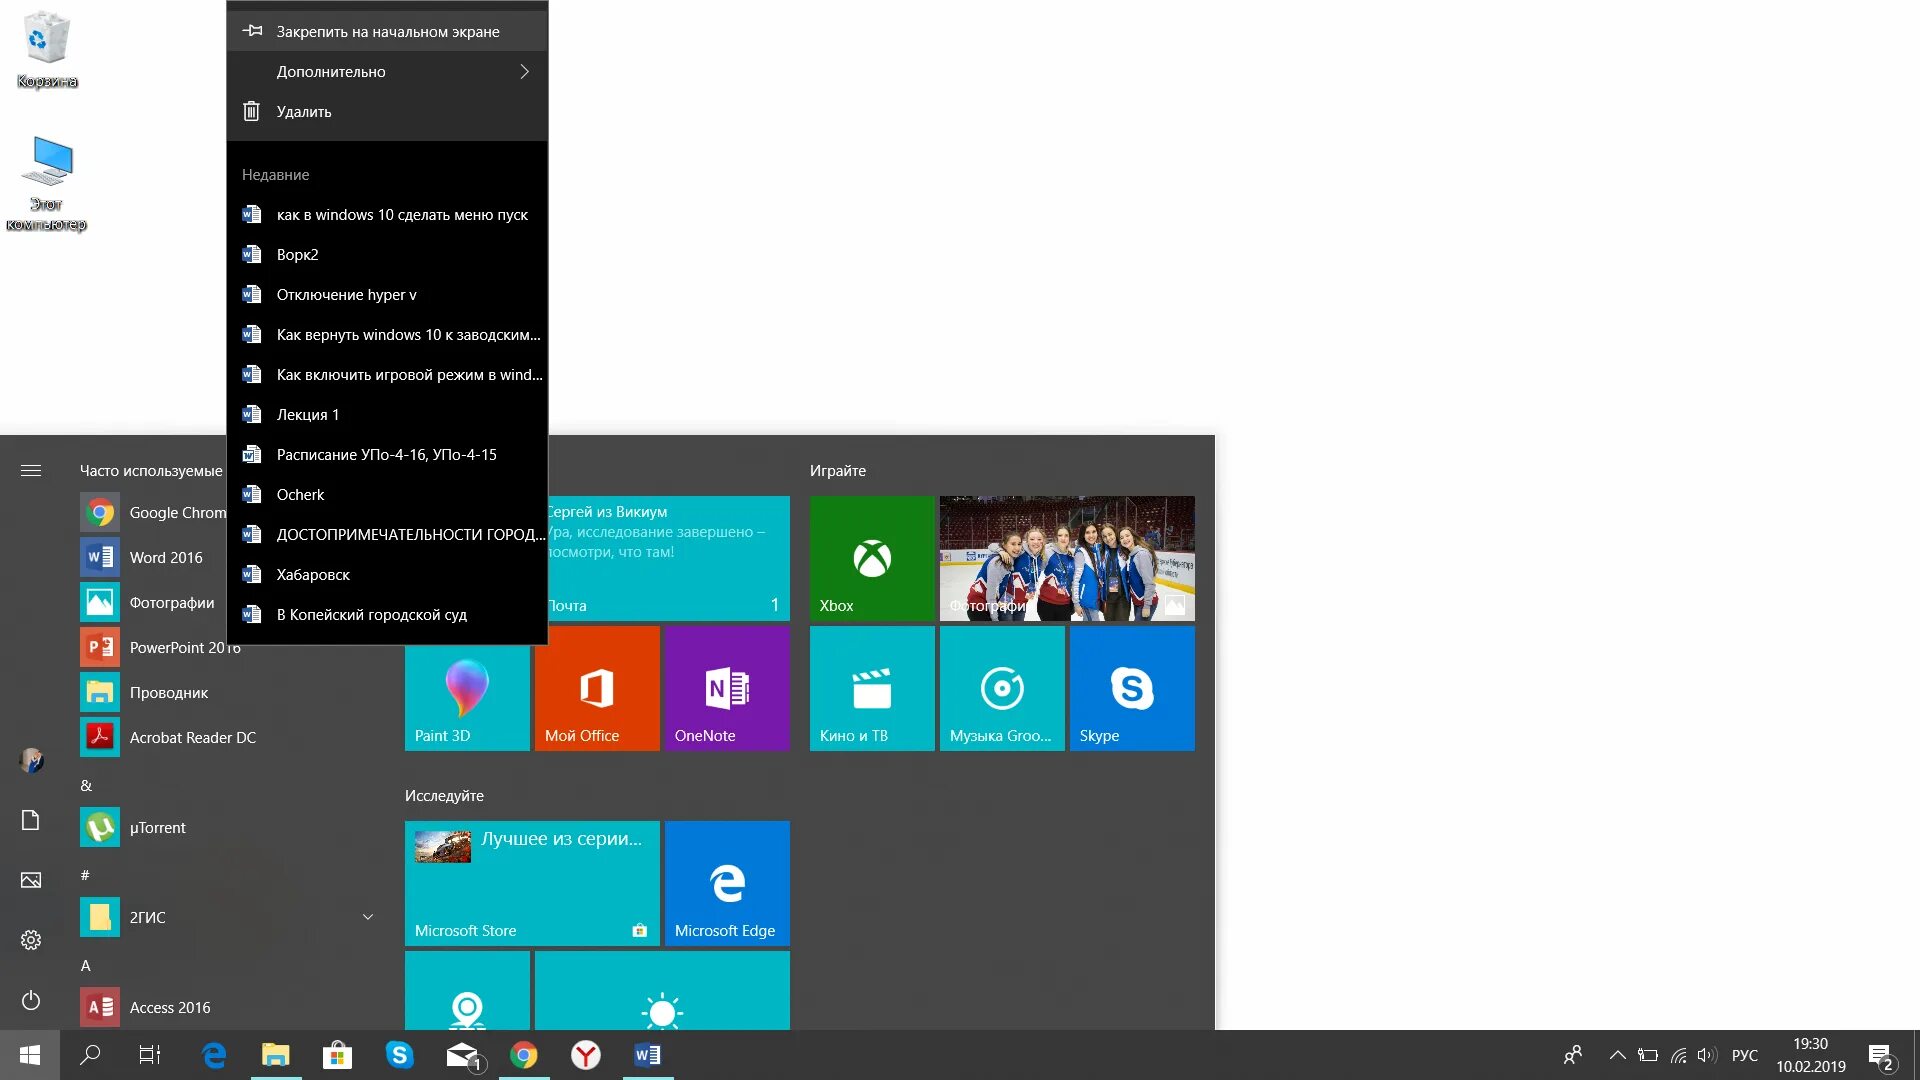Expand the Start menu hamburger navigation
This screenshot has height=1080, width=1920.
click(x=31, y=470)
